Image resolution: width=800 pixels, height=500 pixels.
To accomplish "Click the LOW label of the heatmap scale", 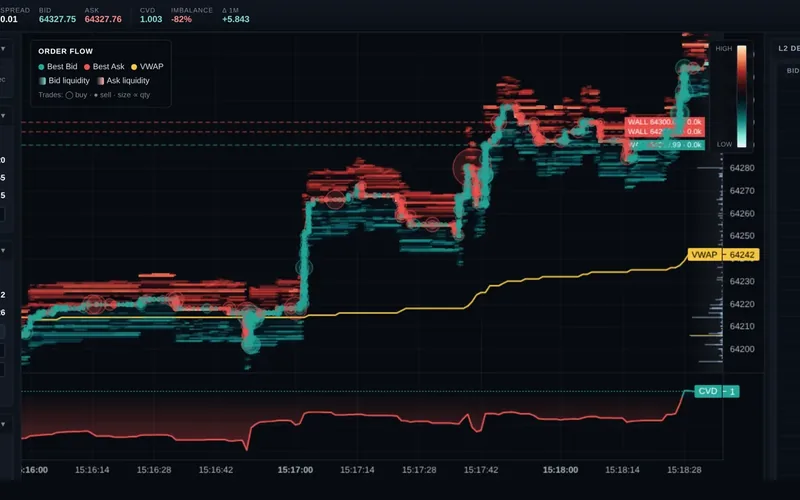I will (724, 144).
